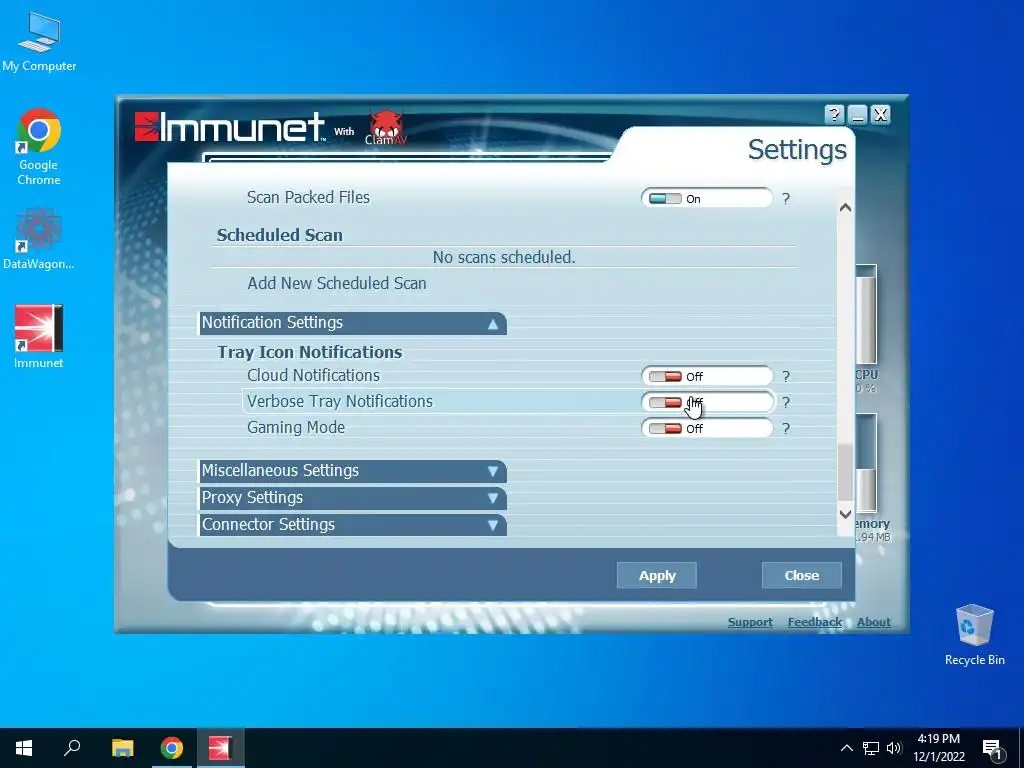Open the Recycle Bin on desktop
This screenshot has height=768, width=1024.
click(x=974, y=635)
